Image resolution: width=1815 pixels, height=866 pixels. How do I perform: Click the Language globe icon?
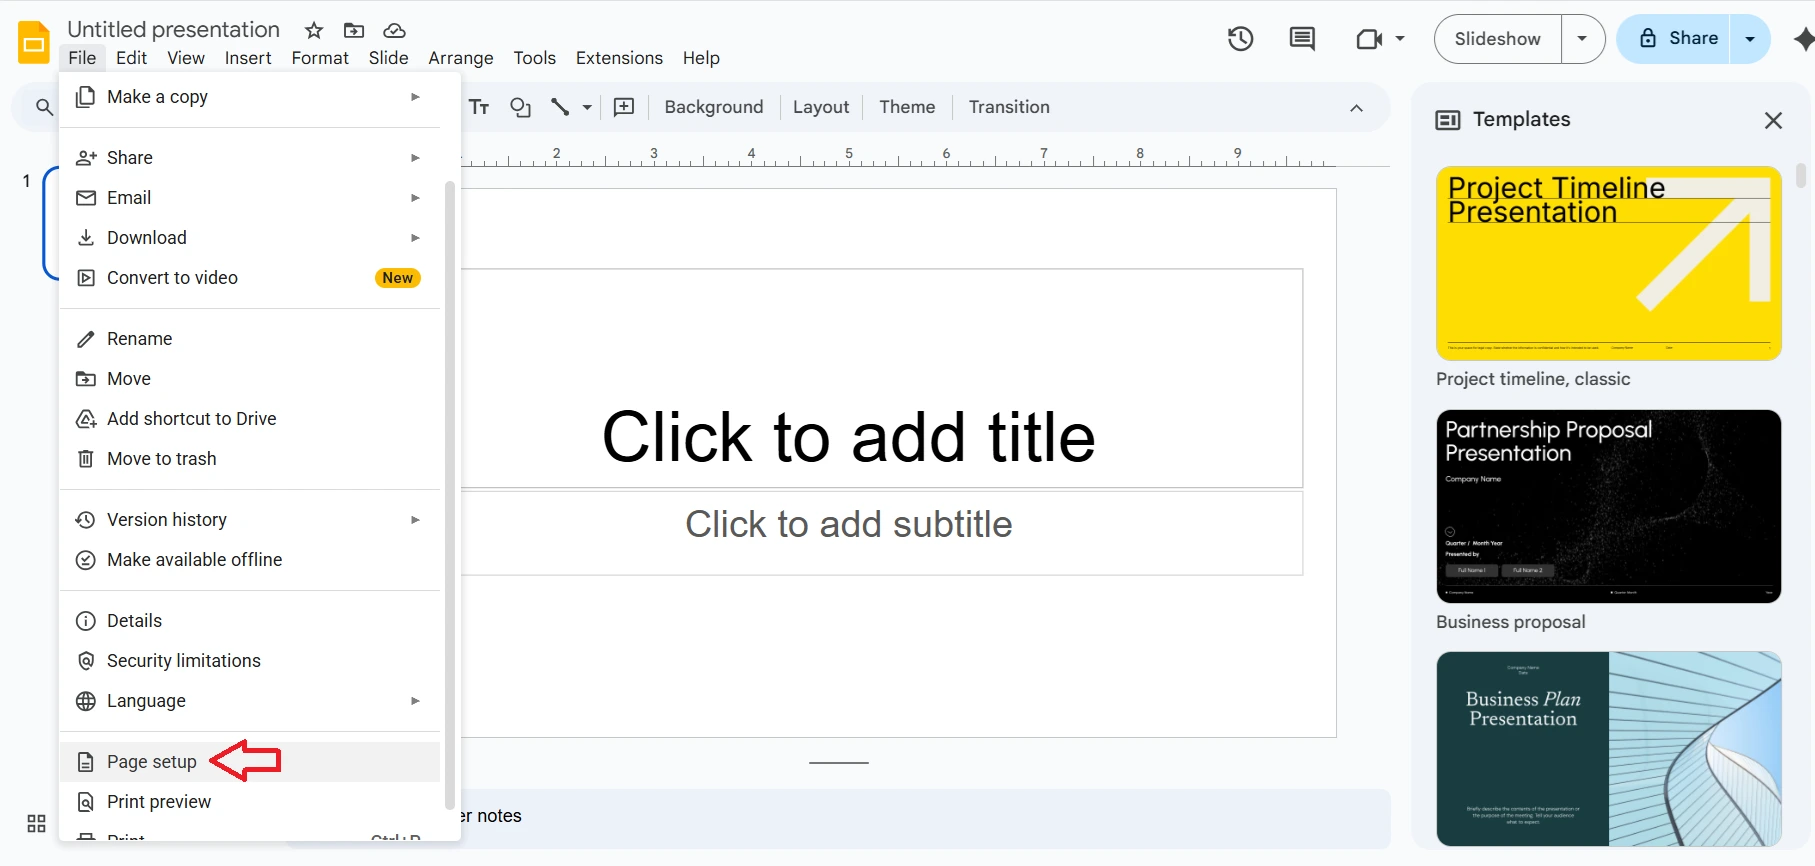pos(86,701)
